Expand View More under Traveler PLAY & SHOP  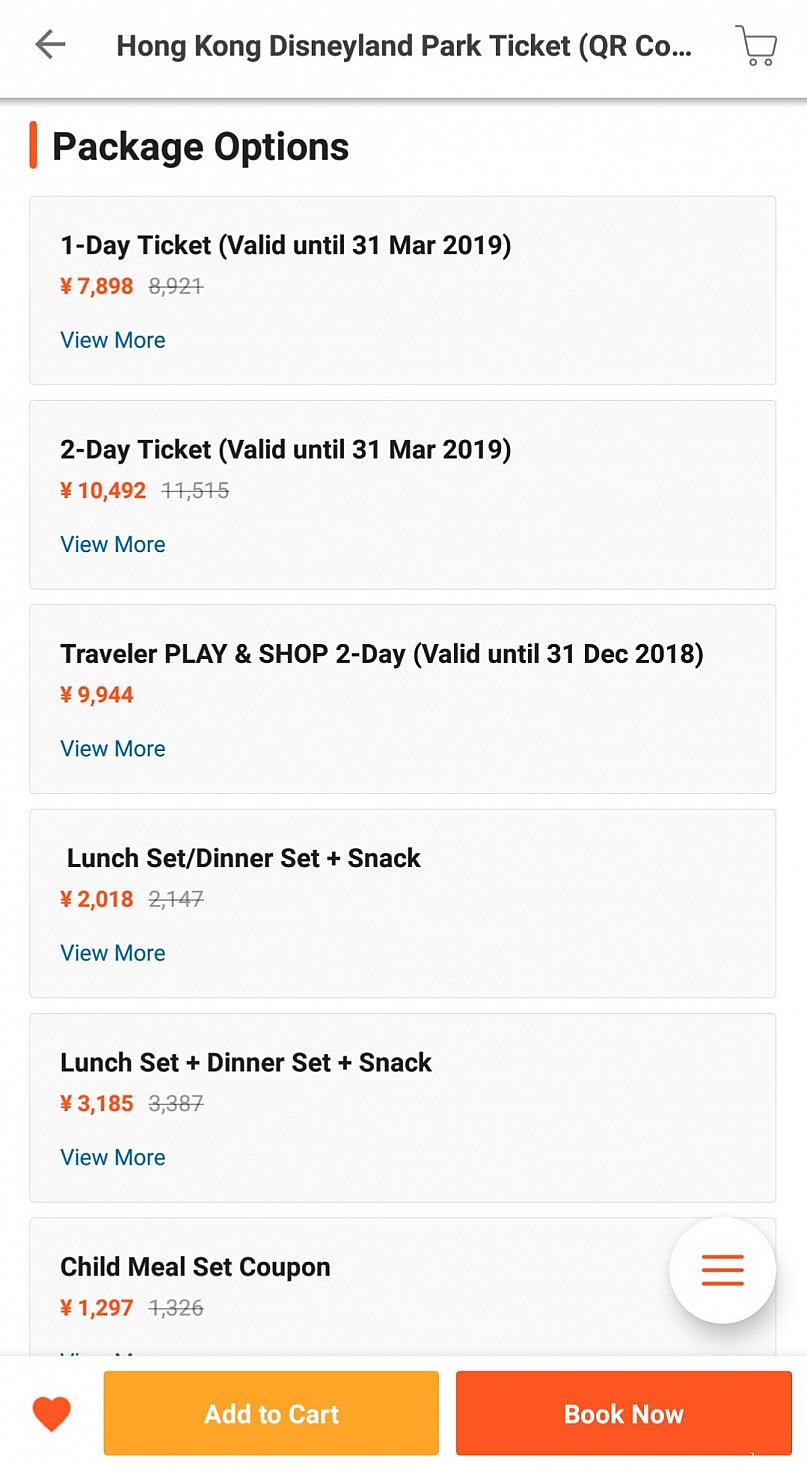click(113, 748)
